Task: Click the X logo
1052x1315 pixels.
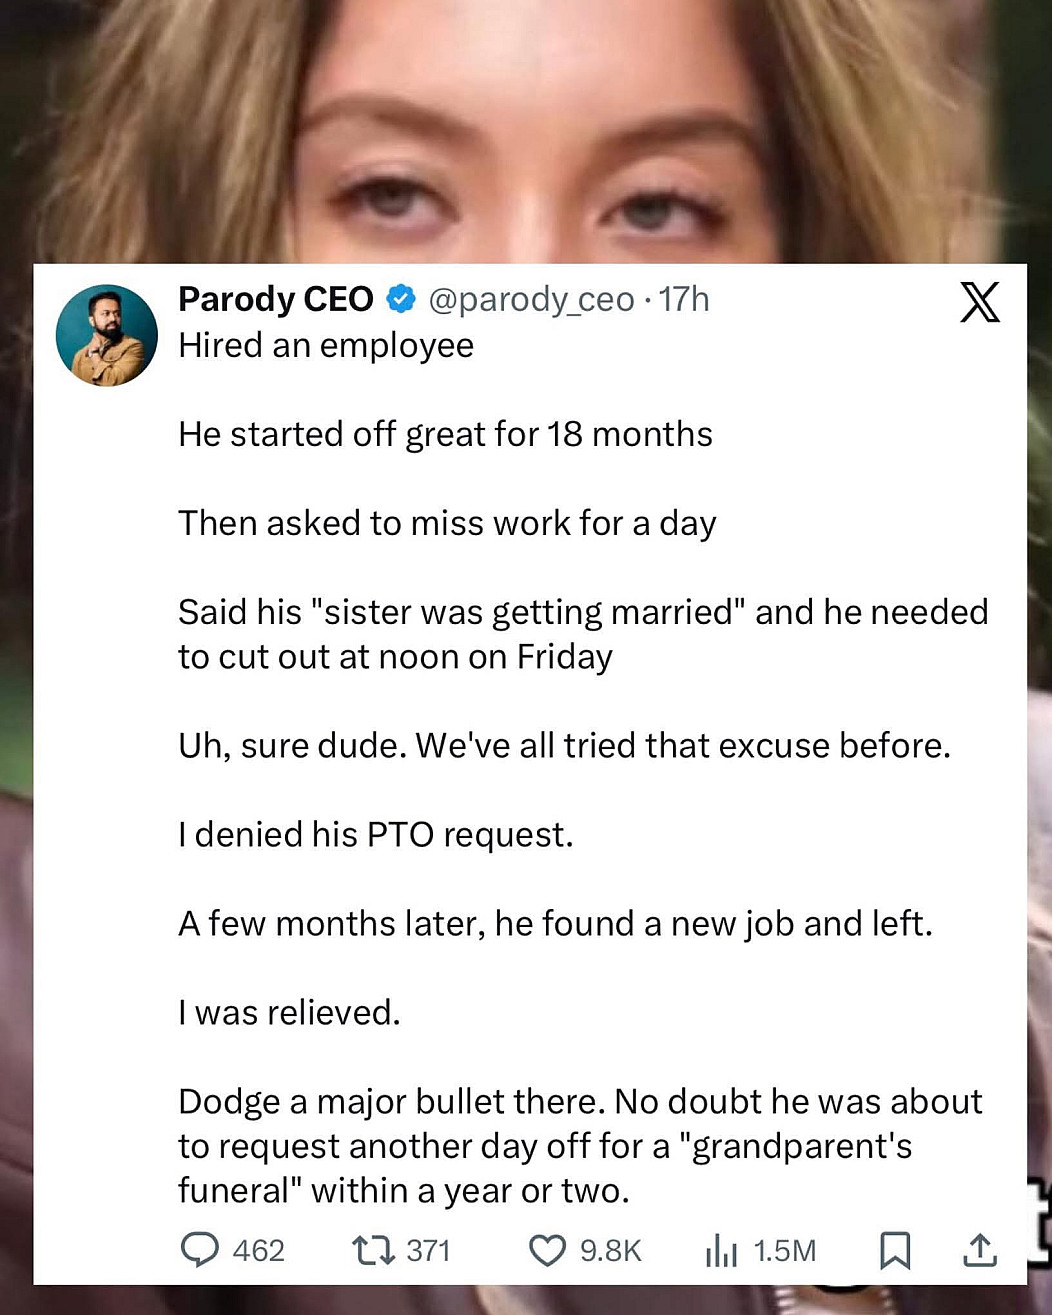Action: (x=979, y=301)
